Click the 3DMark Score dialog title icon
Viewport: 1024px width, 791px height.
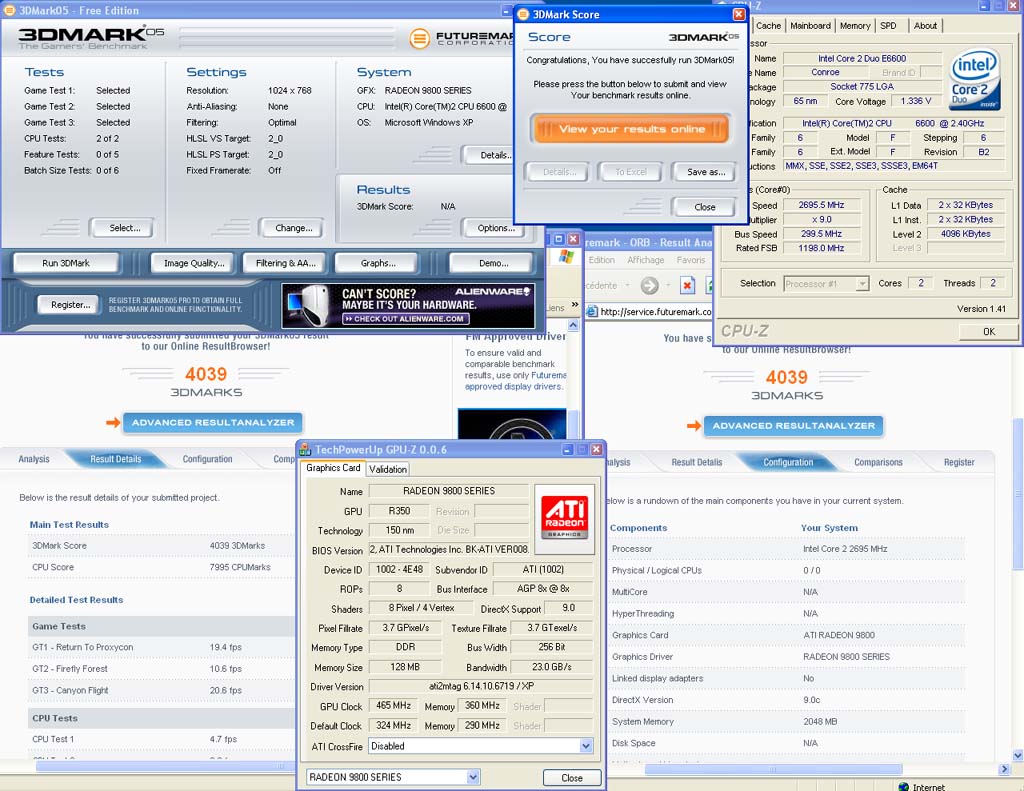pos(523,14)
